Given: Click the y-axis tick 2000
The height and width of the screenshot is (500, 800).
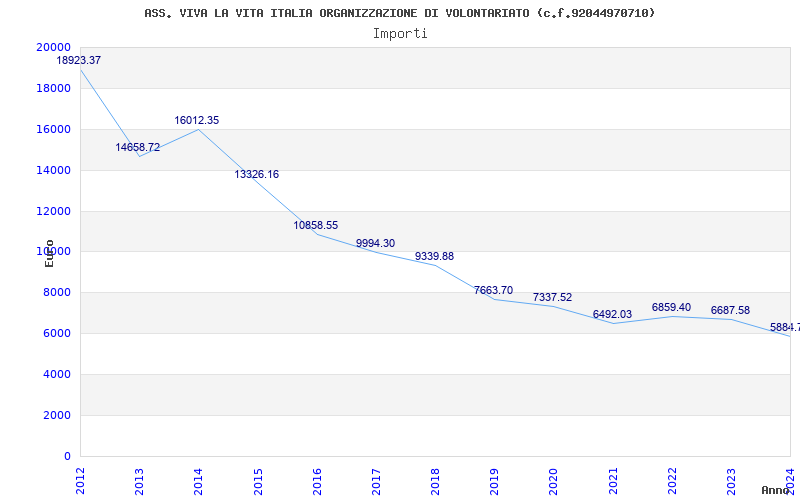Looking at the screenshot, I should tap(57, 415).
